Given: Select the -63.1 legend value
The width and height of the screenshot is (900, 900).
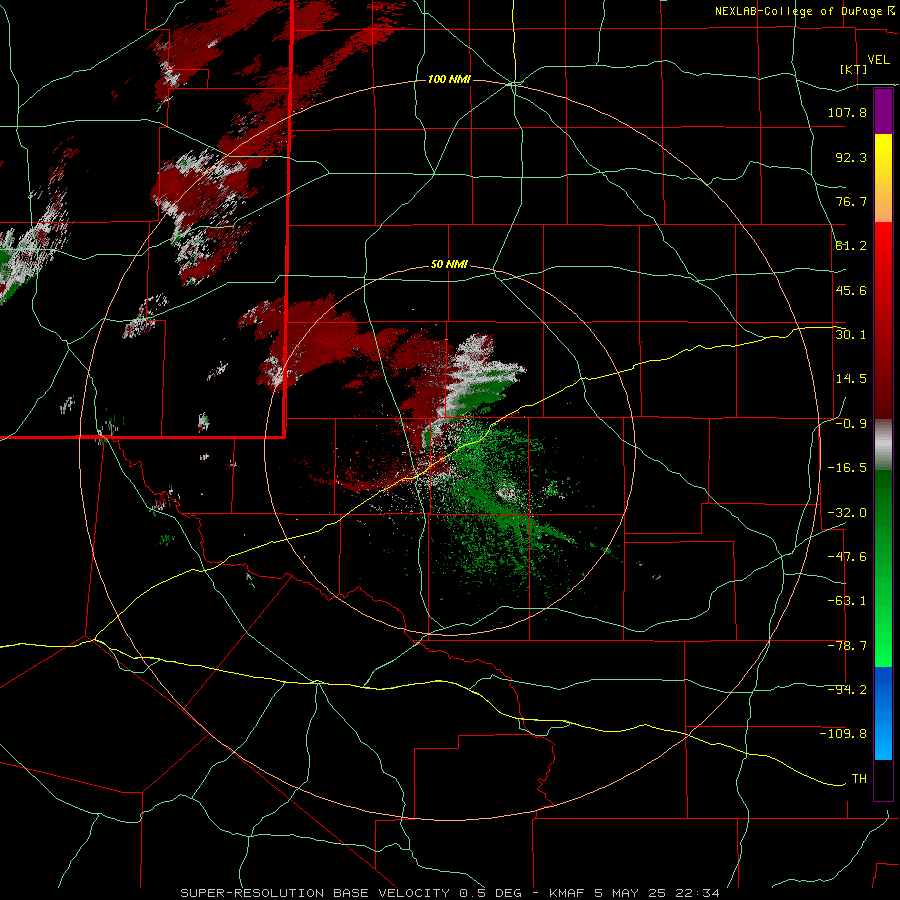Looking at the screenshot, I should [847, 601].
